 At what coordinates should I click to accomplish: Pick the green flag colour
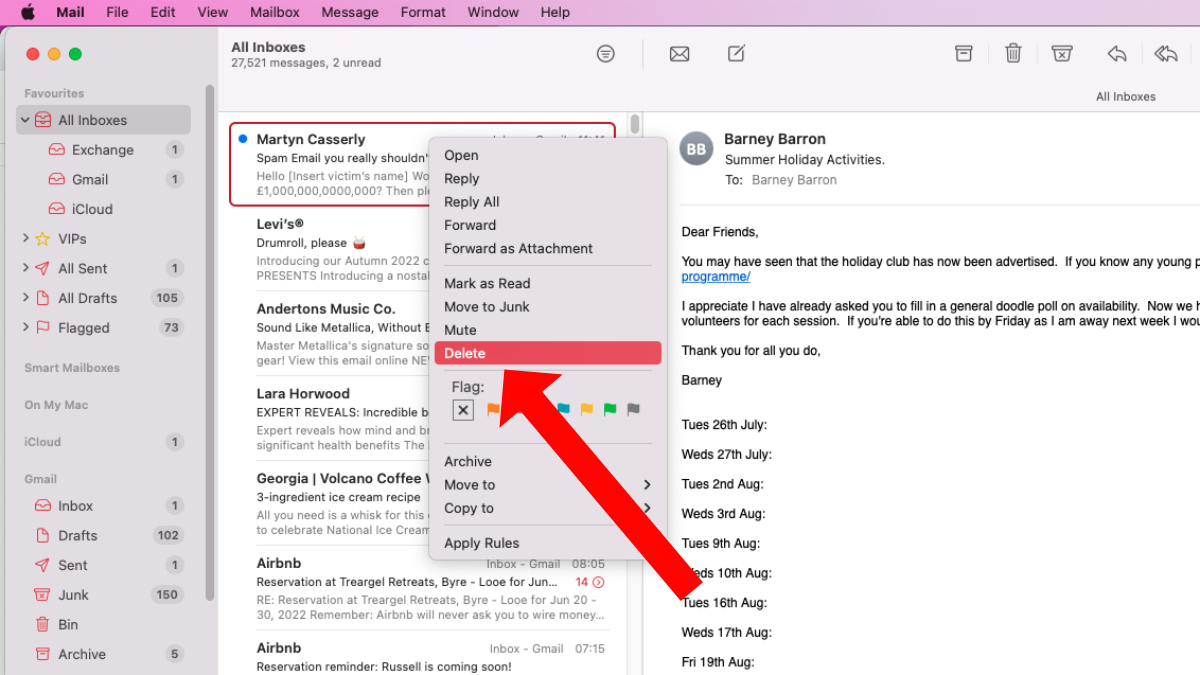[609, 410]
